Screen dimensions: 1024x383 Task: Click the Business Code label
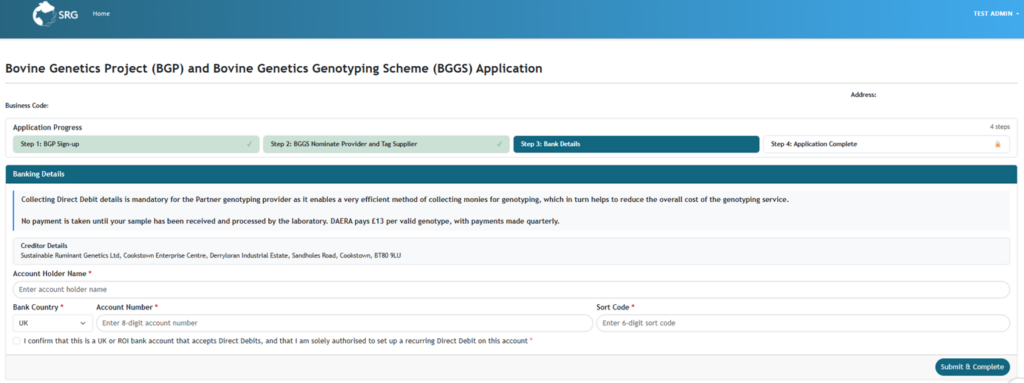pos(27,105)
